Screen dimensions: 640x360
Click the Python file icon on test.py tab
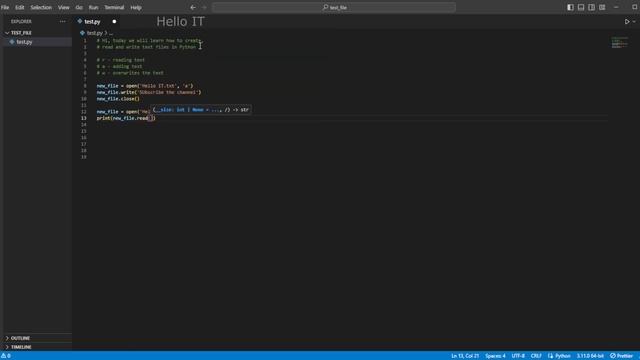tap(80, 21)
